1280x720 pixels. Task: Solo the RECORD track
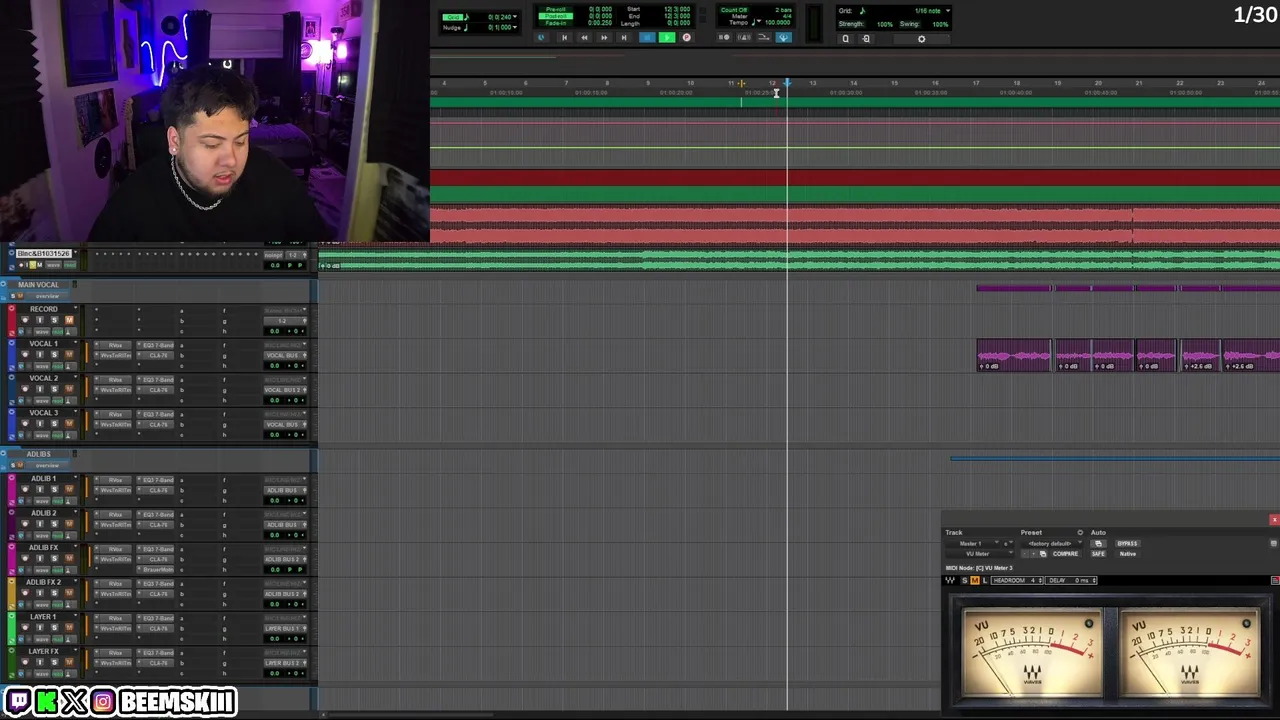(x=54, y=320)
